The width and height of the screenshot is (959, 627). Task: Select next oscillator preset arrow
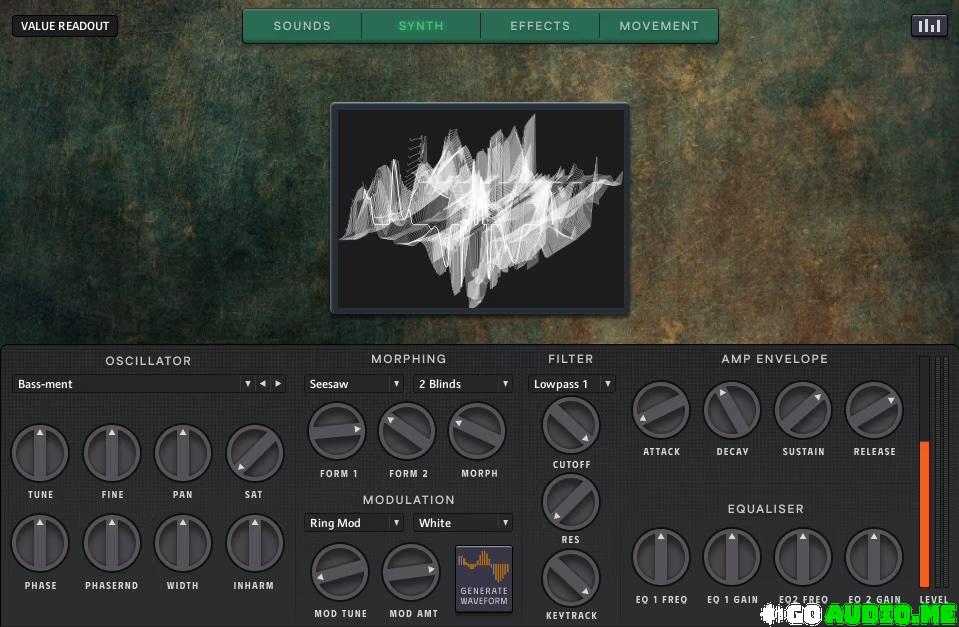pyautogui.click(x=278, y=384)
